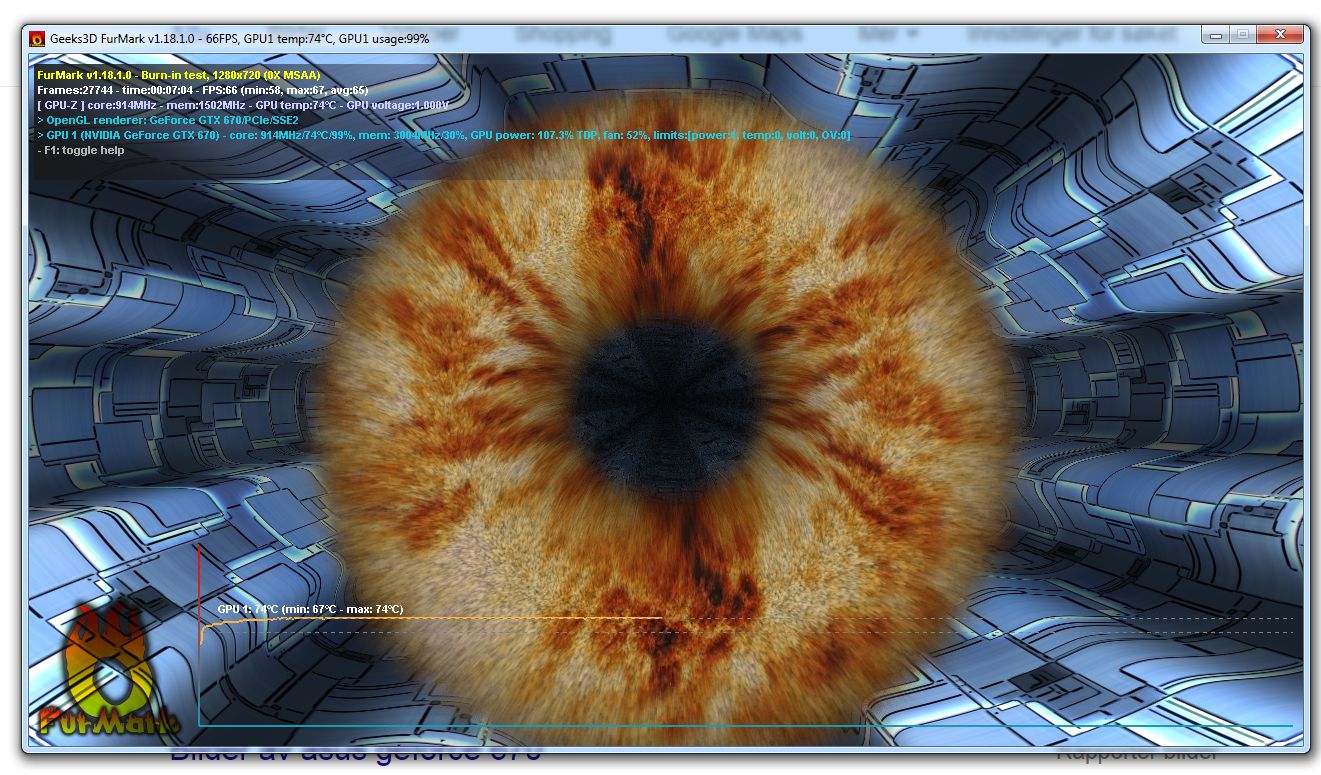Viewport: 1321px width, 775px height.
Task: Click the OpenGL renderer GeForce GTX 670 line
Action: [x=168, y=120]
